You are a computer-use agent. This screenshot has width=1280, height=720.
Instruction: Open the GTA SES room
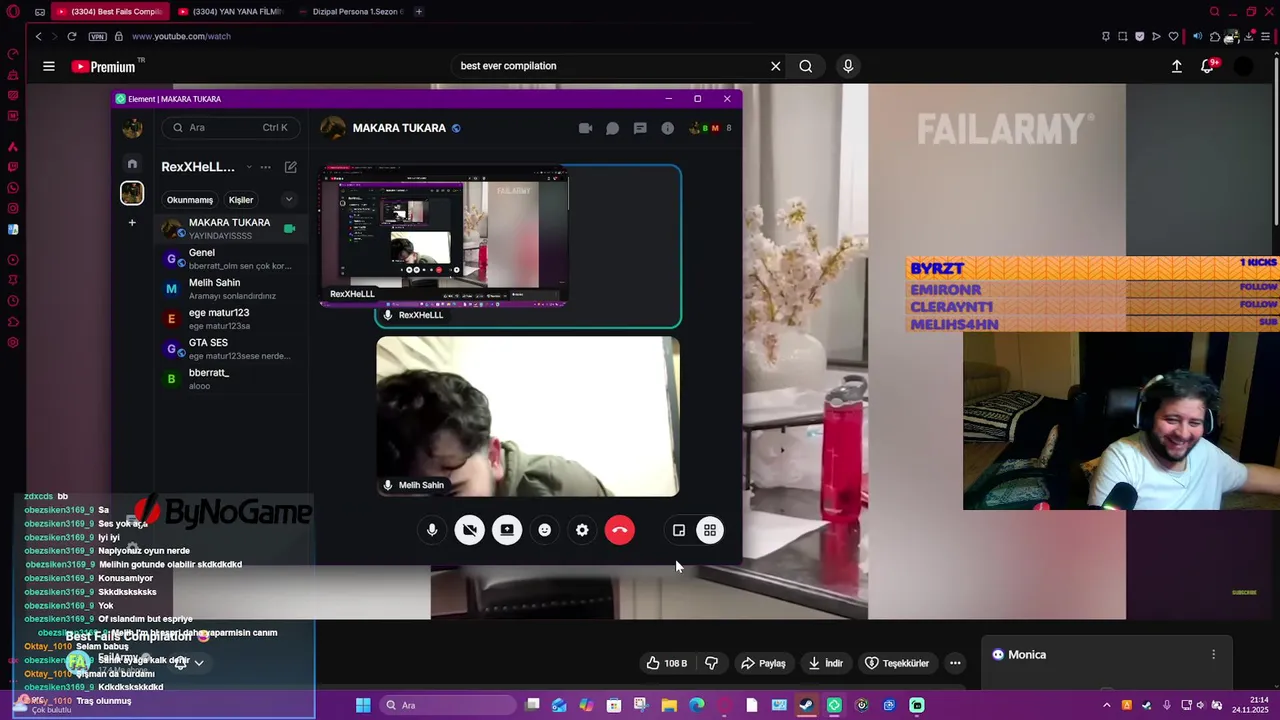230,349
